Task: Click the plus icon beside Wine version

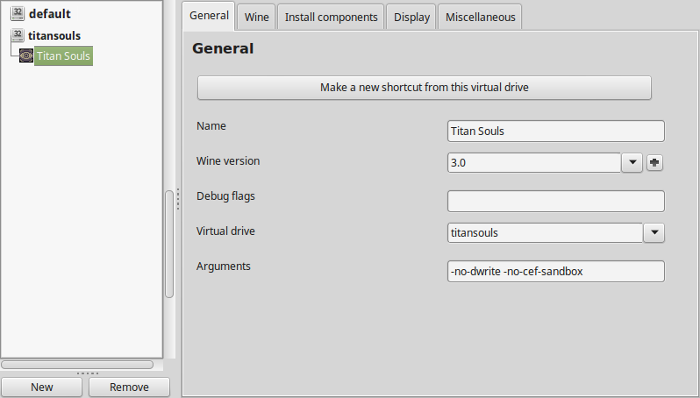Action: [654, 162]
